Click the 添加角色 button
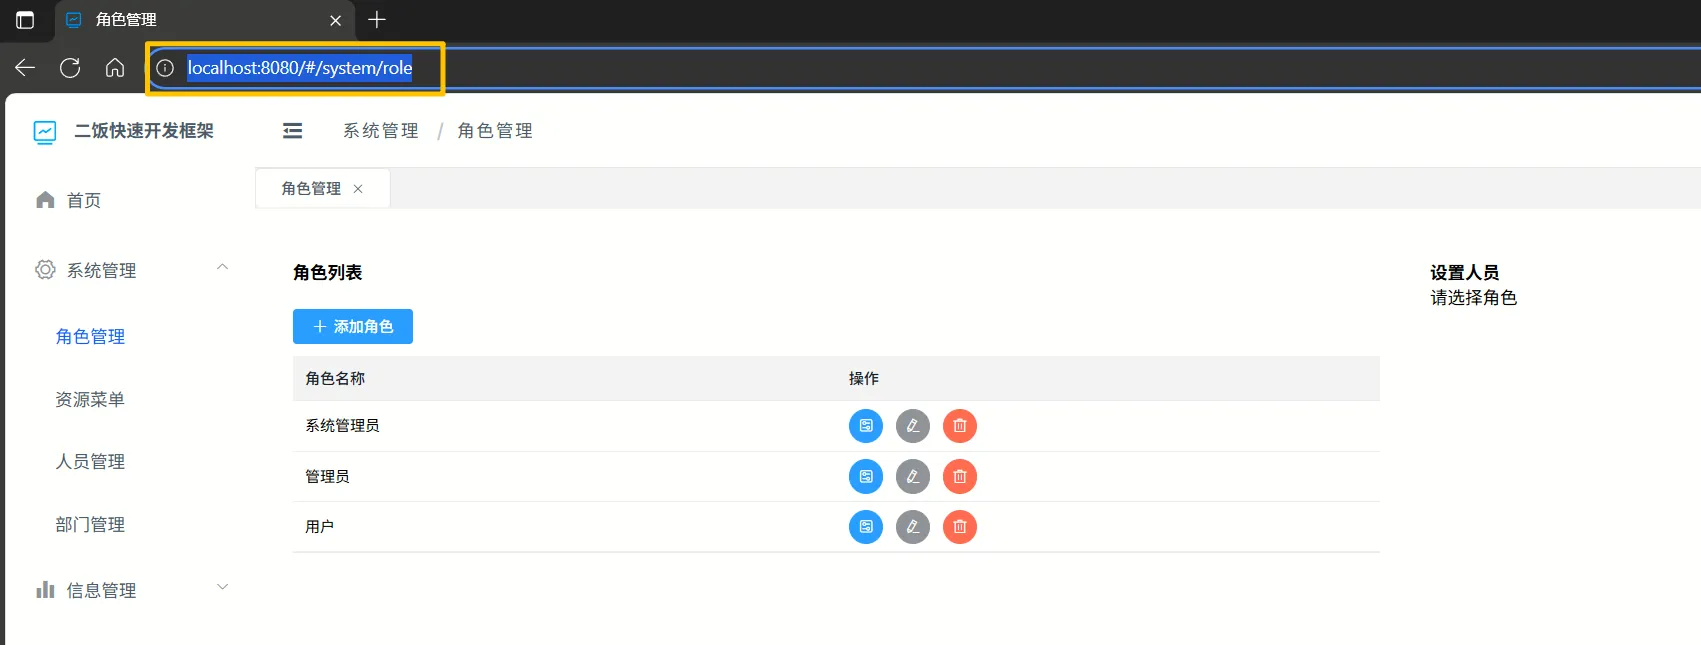The height and width of the screenshot is (645, 1701). 352,327
